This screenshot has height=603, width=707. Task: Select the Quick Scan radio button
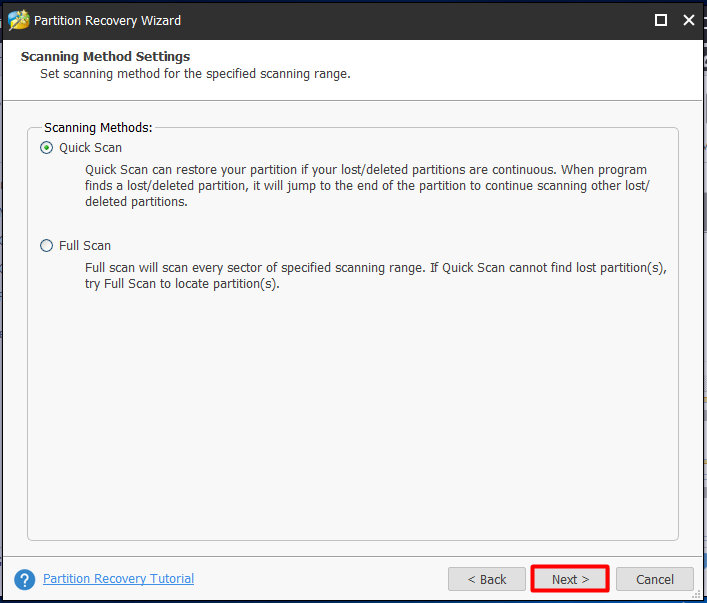click(46, 147)
